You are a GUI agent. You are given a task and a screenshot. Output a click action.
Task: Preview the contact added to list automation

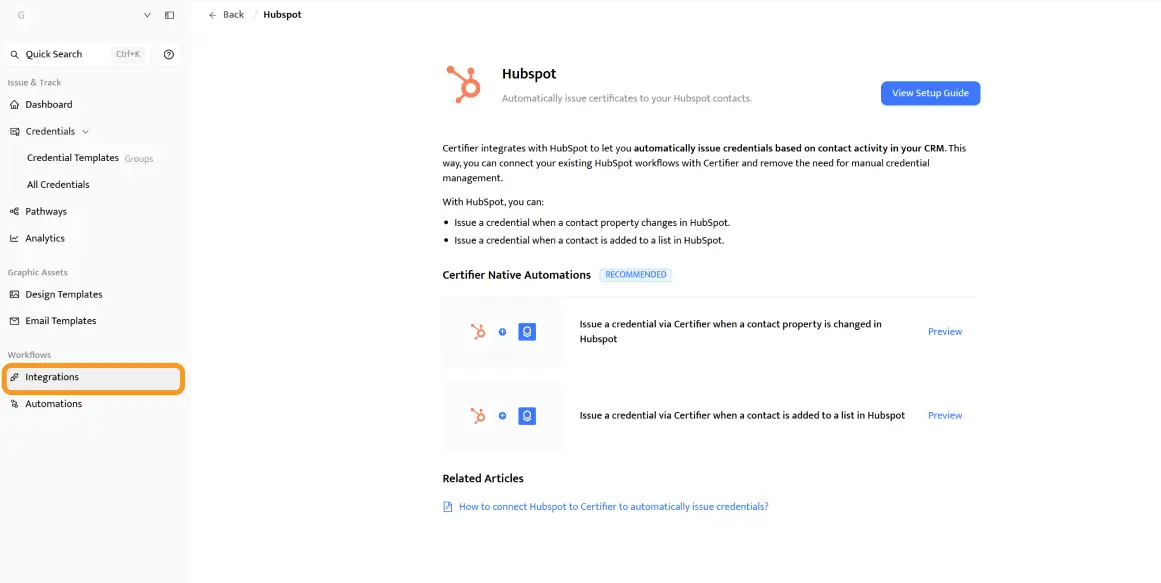pos(945,416)
